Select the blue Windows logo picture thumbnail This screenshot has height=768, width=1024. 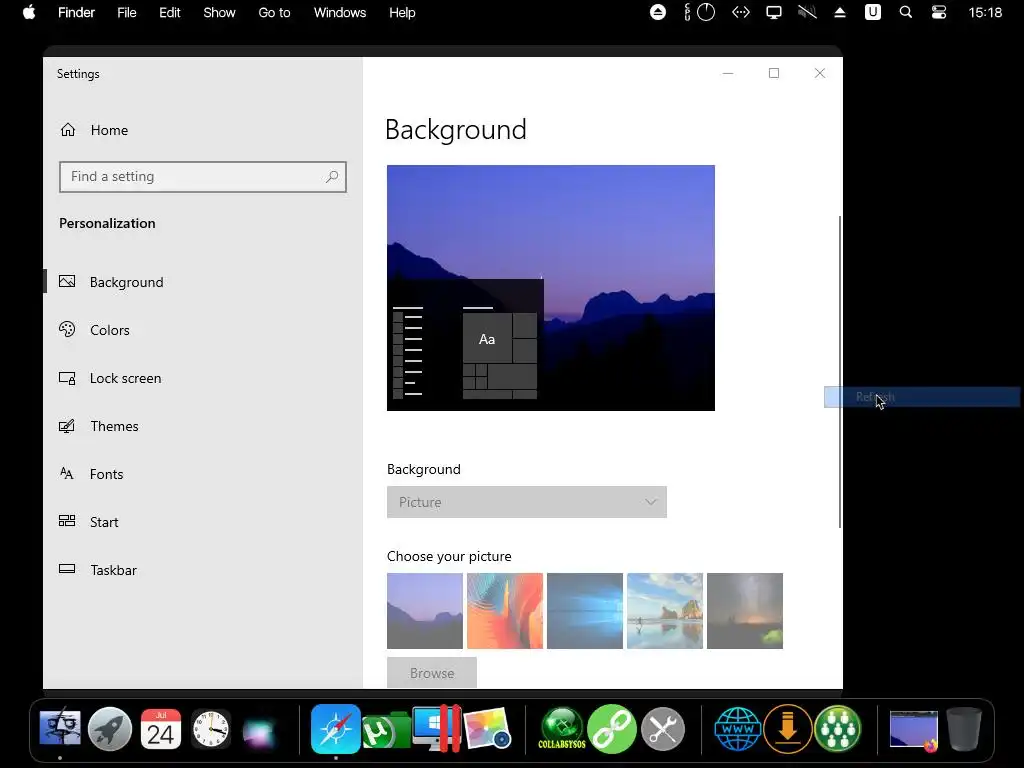584,611
